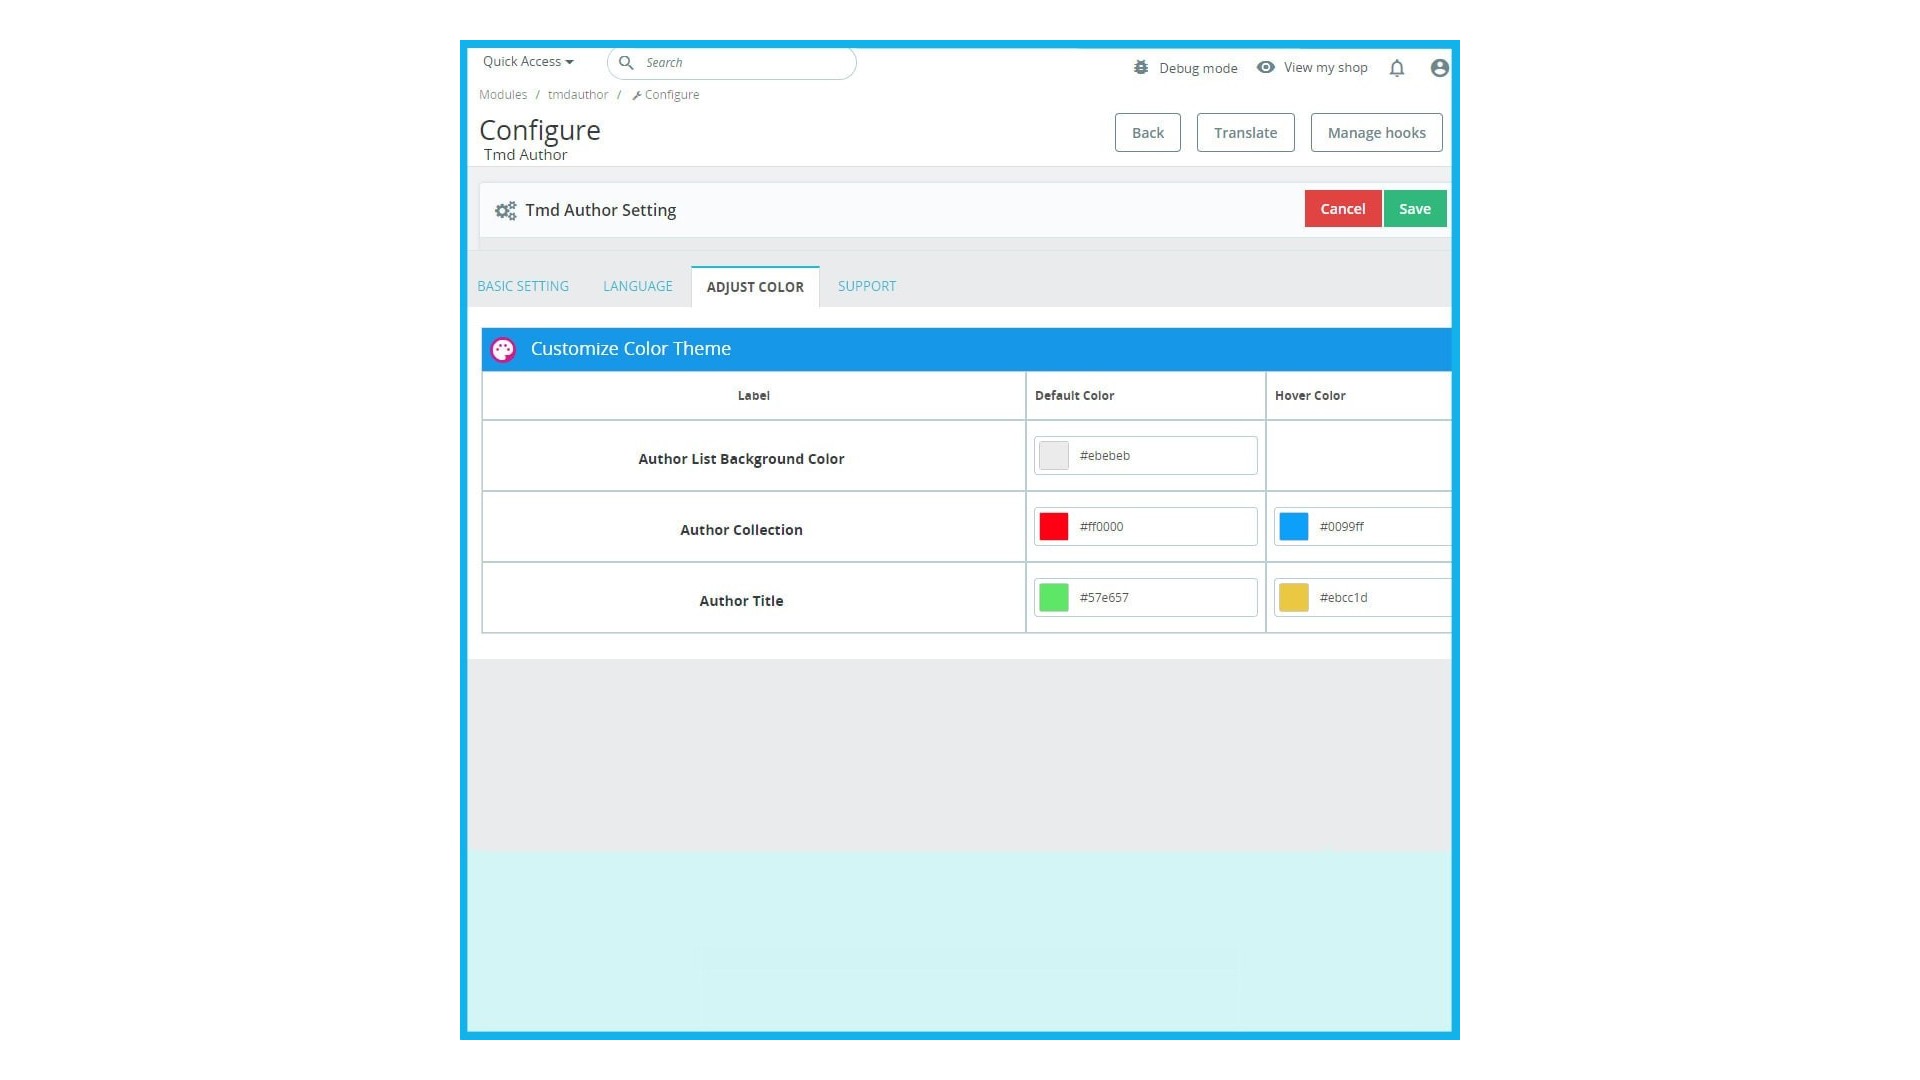The height and width of the screenshot is (1080, 1920).
Task: Click the search magnifier icon
Action: tap(626, 62)
